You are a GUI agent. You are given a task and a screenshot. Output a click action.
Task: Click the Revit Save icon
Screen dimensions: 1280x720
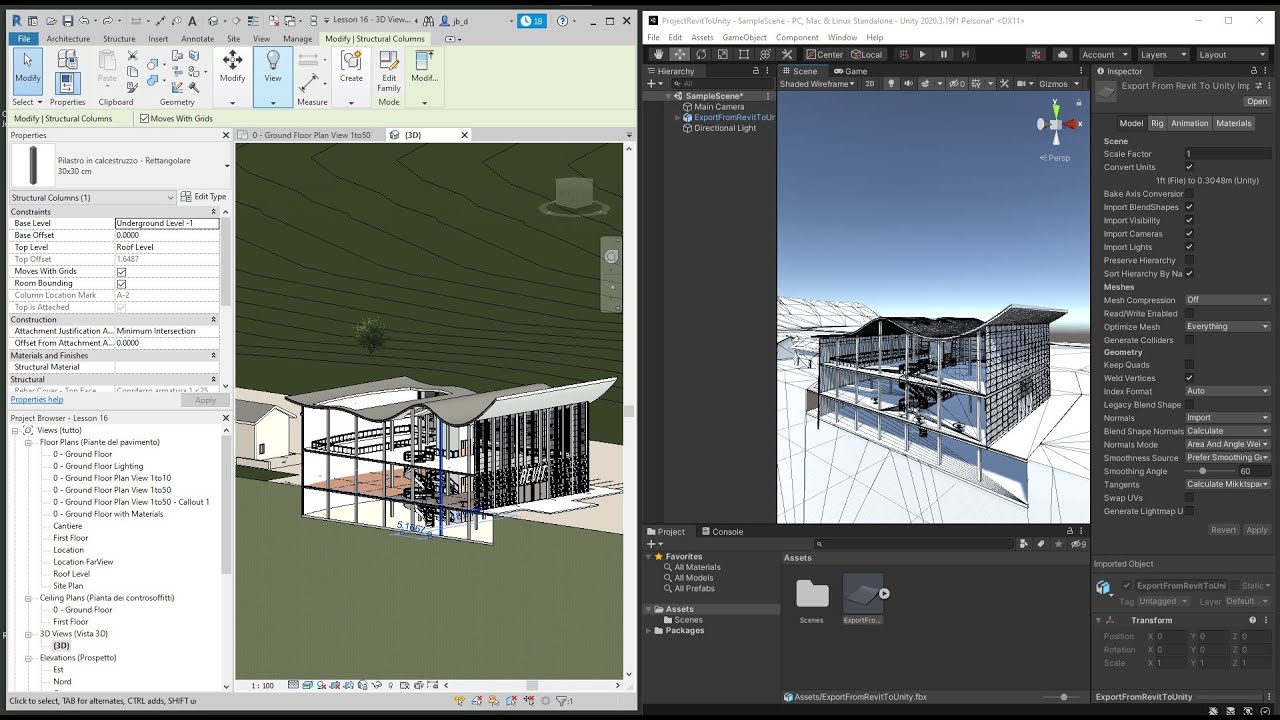click(67, 21)
